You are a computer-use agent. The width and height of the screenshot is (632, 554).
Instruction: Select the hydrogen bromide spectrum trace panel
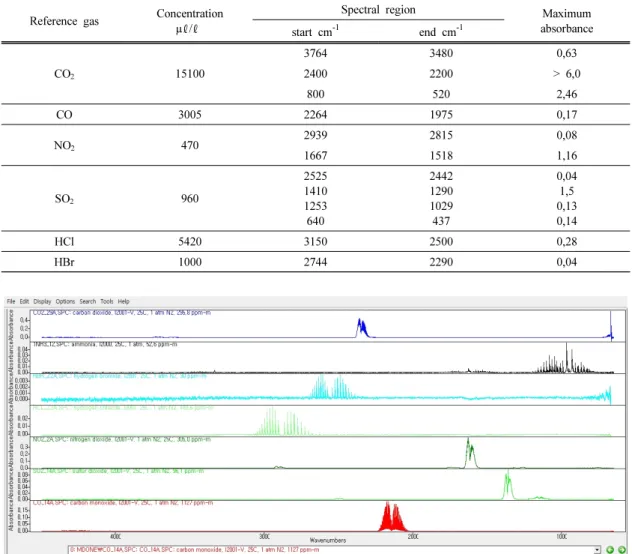tap(328, 389)
